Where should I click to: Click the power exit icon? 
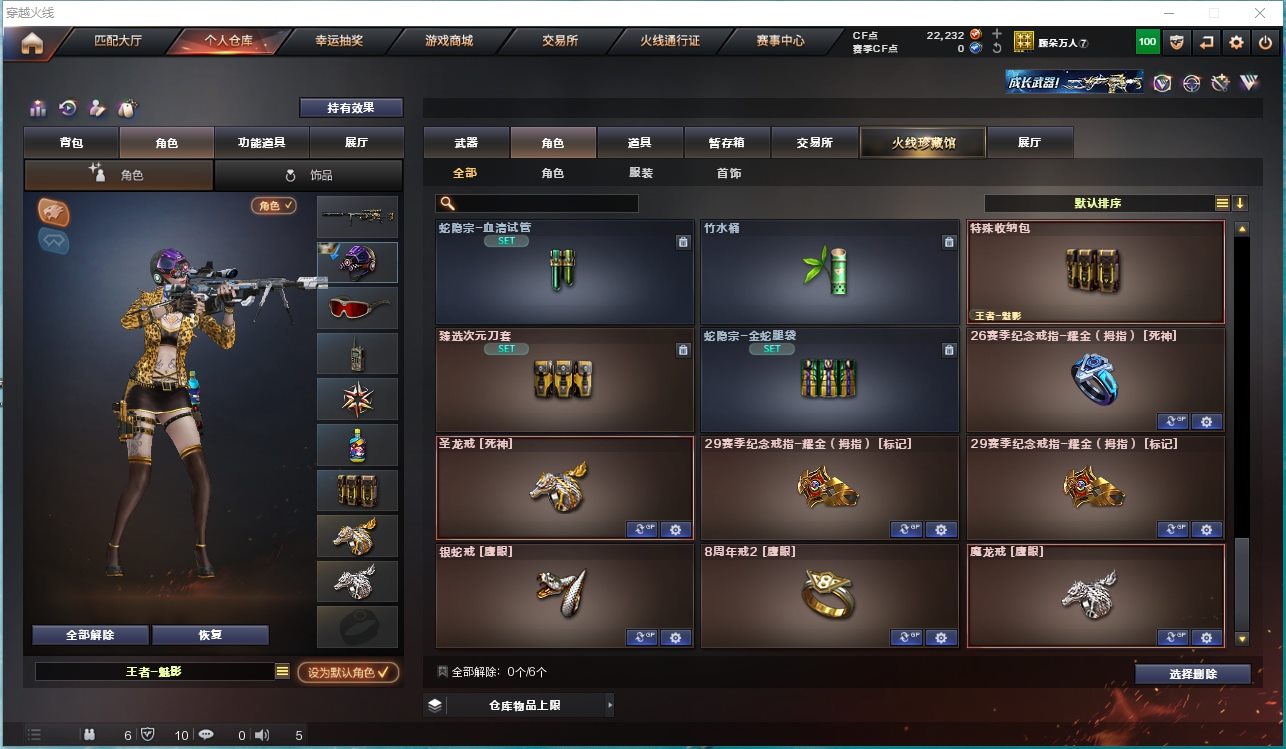[x=1265, y=42]
